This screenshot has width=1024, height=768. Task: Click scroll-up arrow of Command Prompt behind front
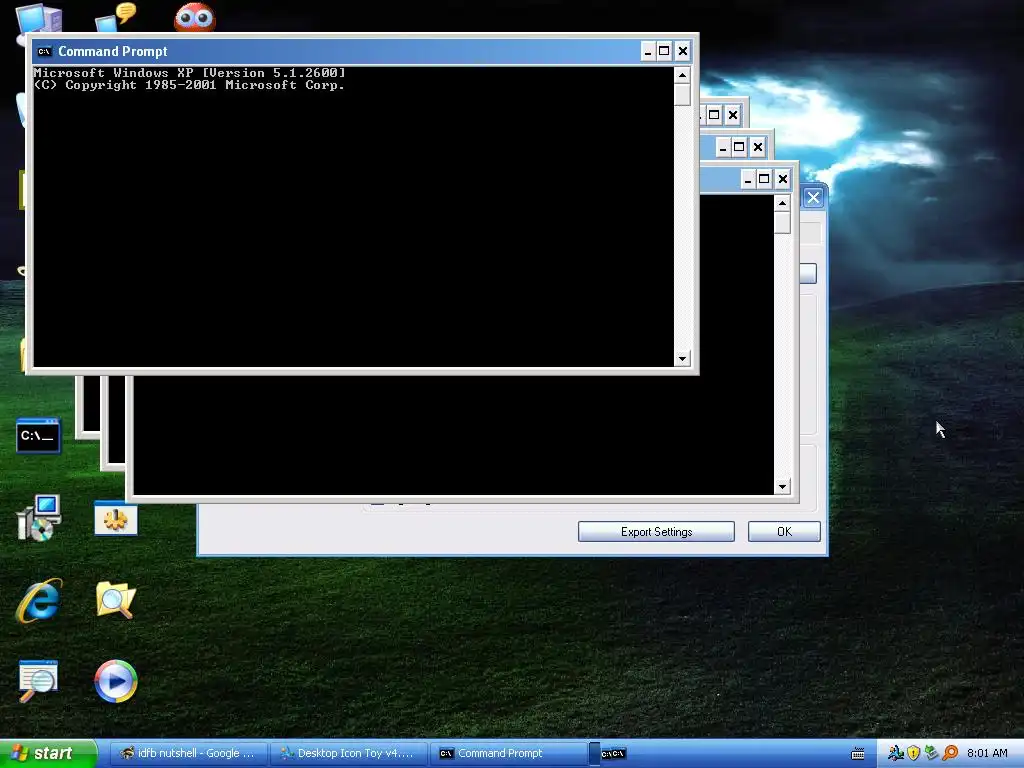[x=782, y=203]
